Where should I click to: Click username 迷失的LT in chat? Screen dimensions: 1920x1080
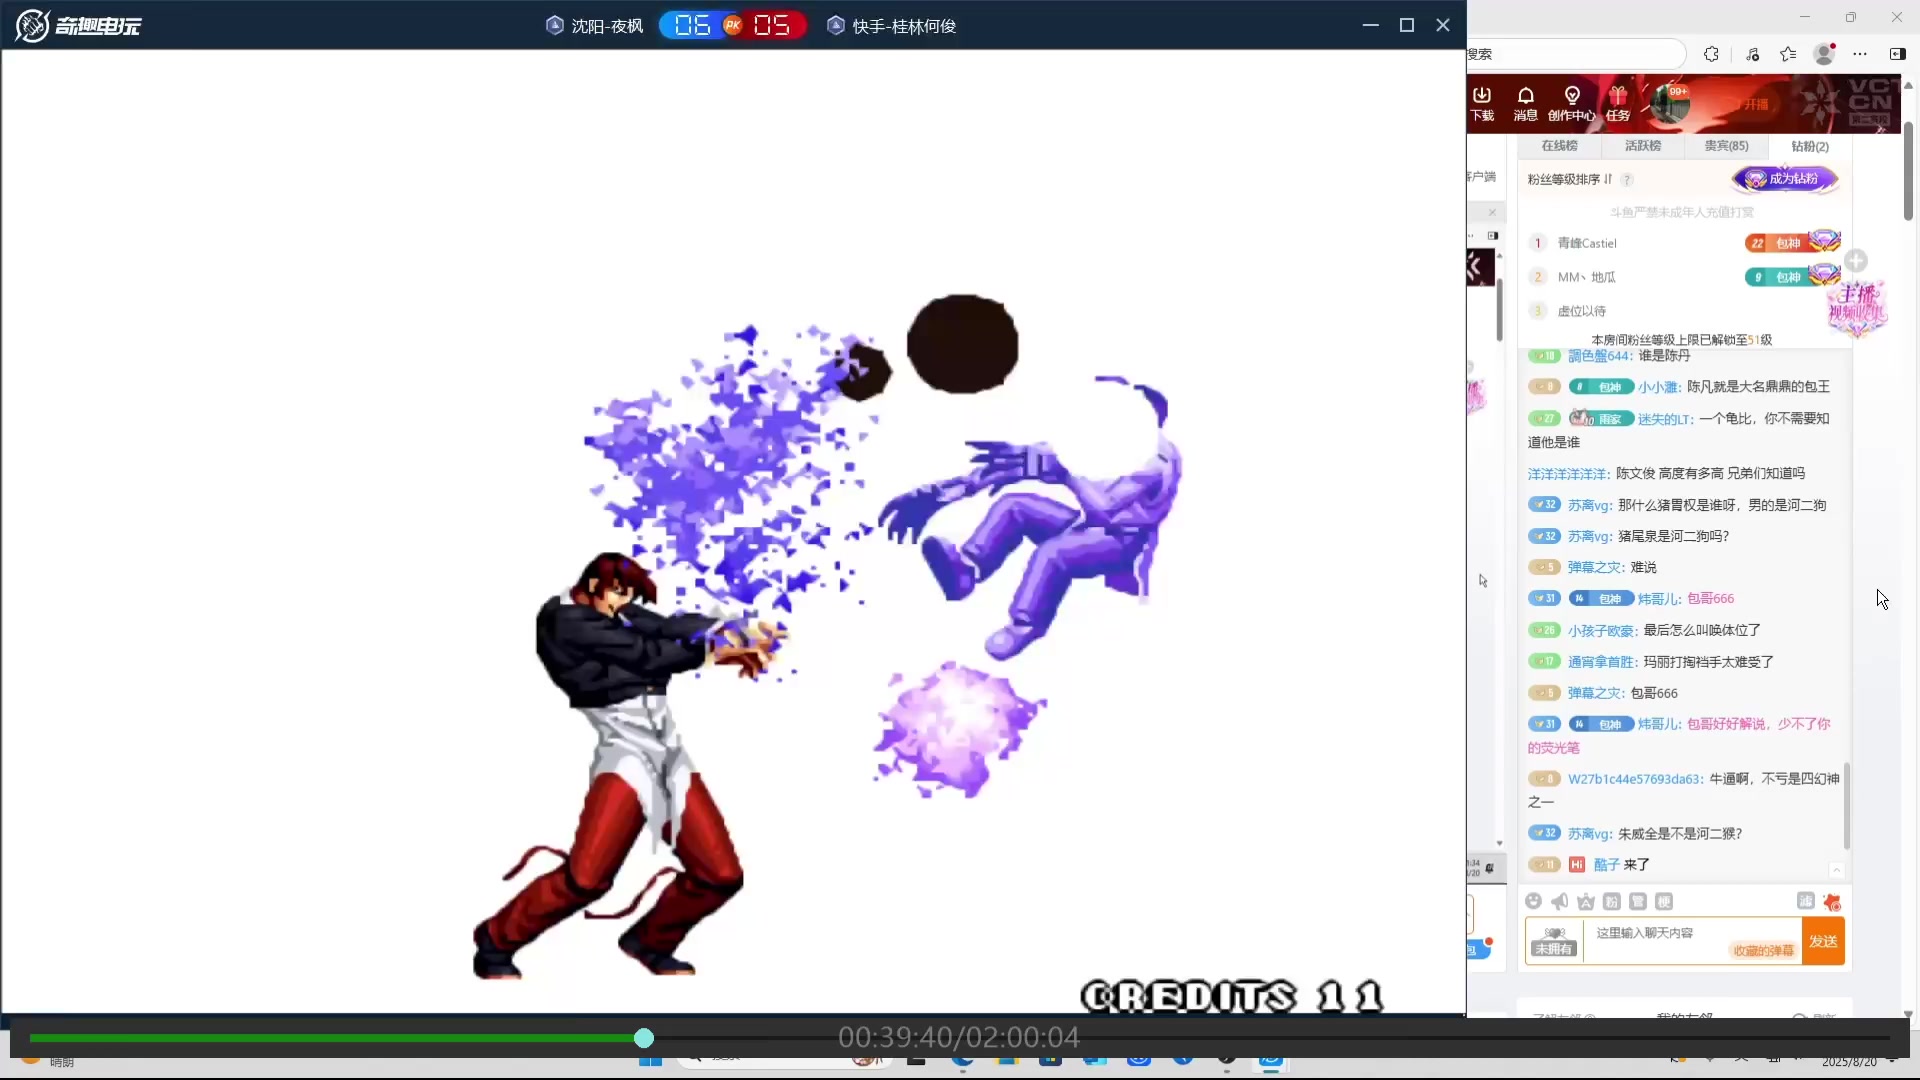(x=1665, y=419)
